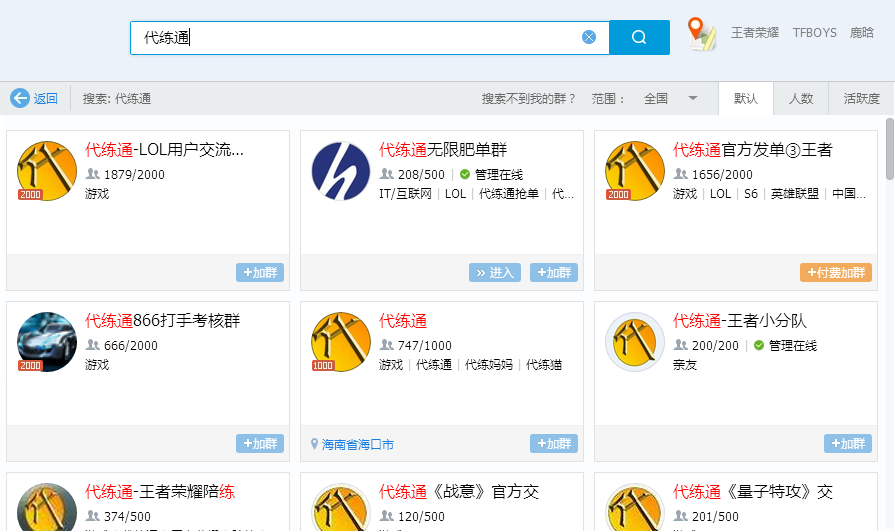Join the 代练通-LOL用户交流 group with 加群
The height and width of the screenshot is (532, 895).
(260, 272)
